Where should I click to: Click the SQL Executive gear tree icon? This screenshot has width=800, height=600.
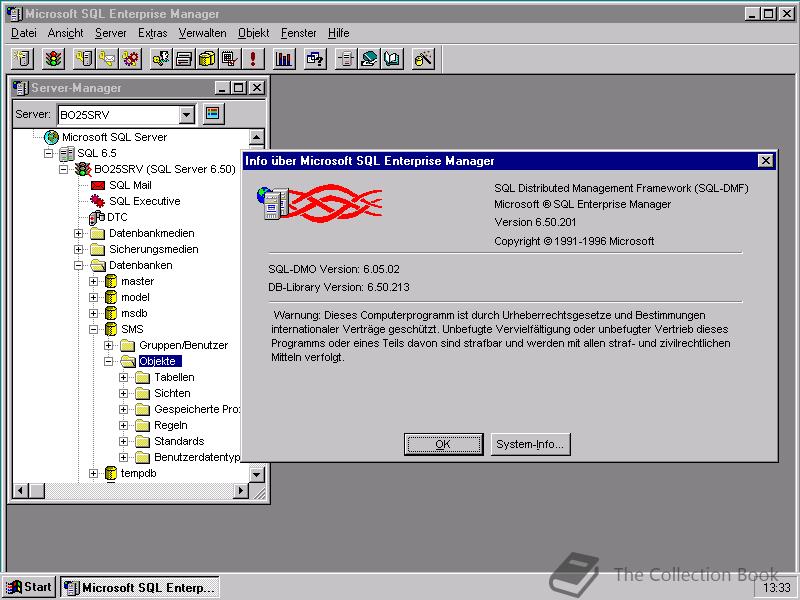click(x=97, y=201)
